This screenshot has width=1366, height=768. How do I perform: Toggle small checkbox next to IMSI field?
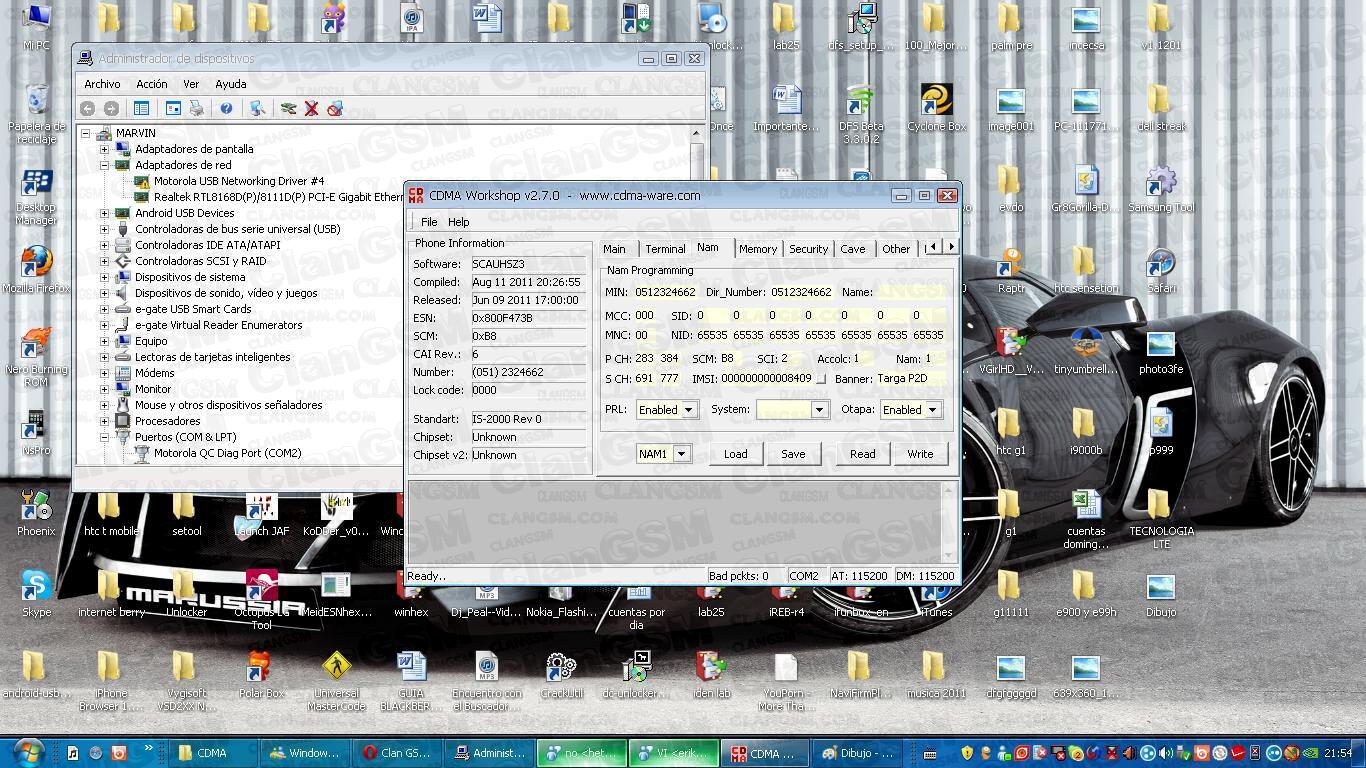(821, 379)
